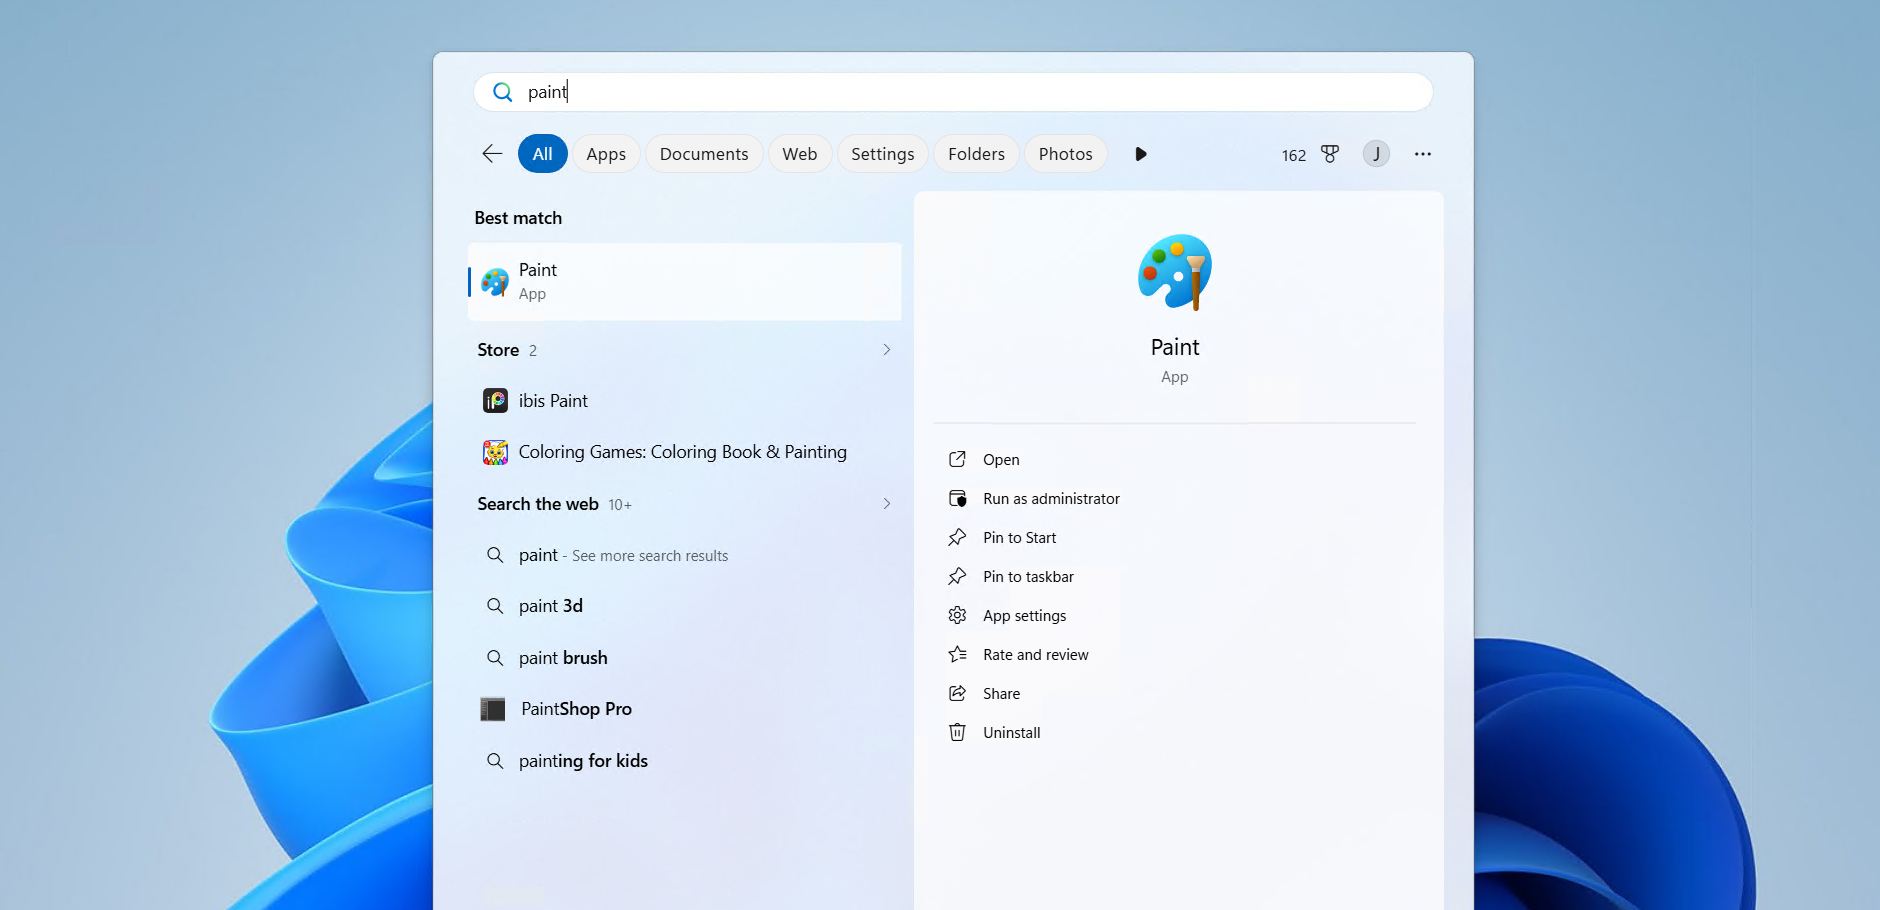Click search icon beside 'painting for kids'

click(x=495, y=761)
